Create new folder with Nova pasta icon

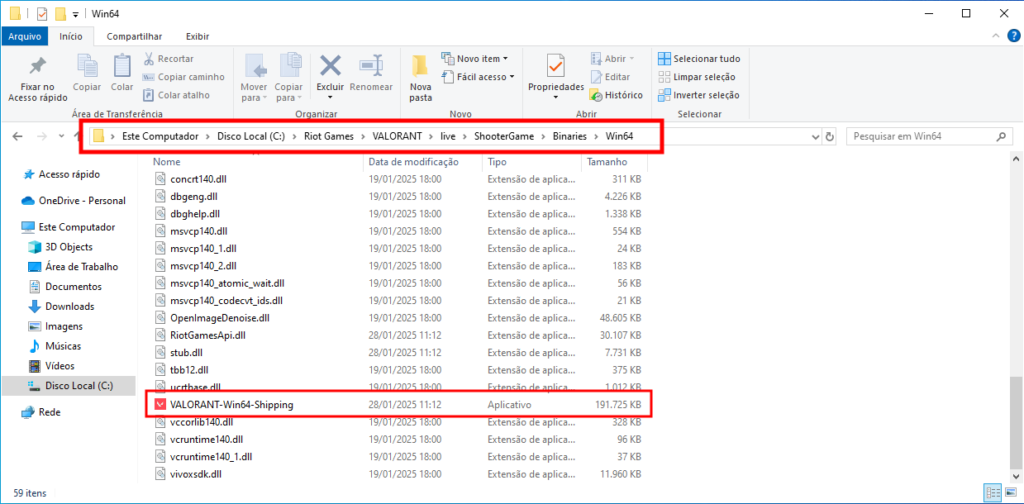(x=420, y=78)
